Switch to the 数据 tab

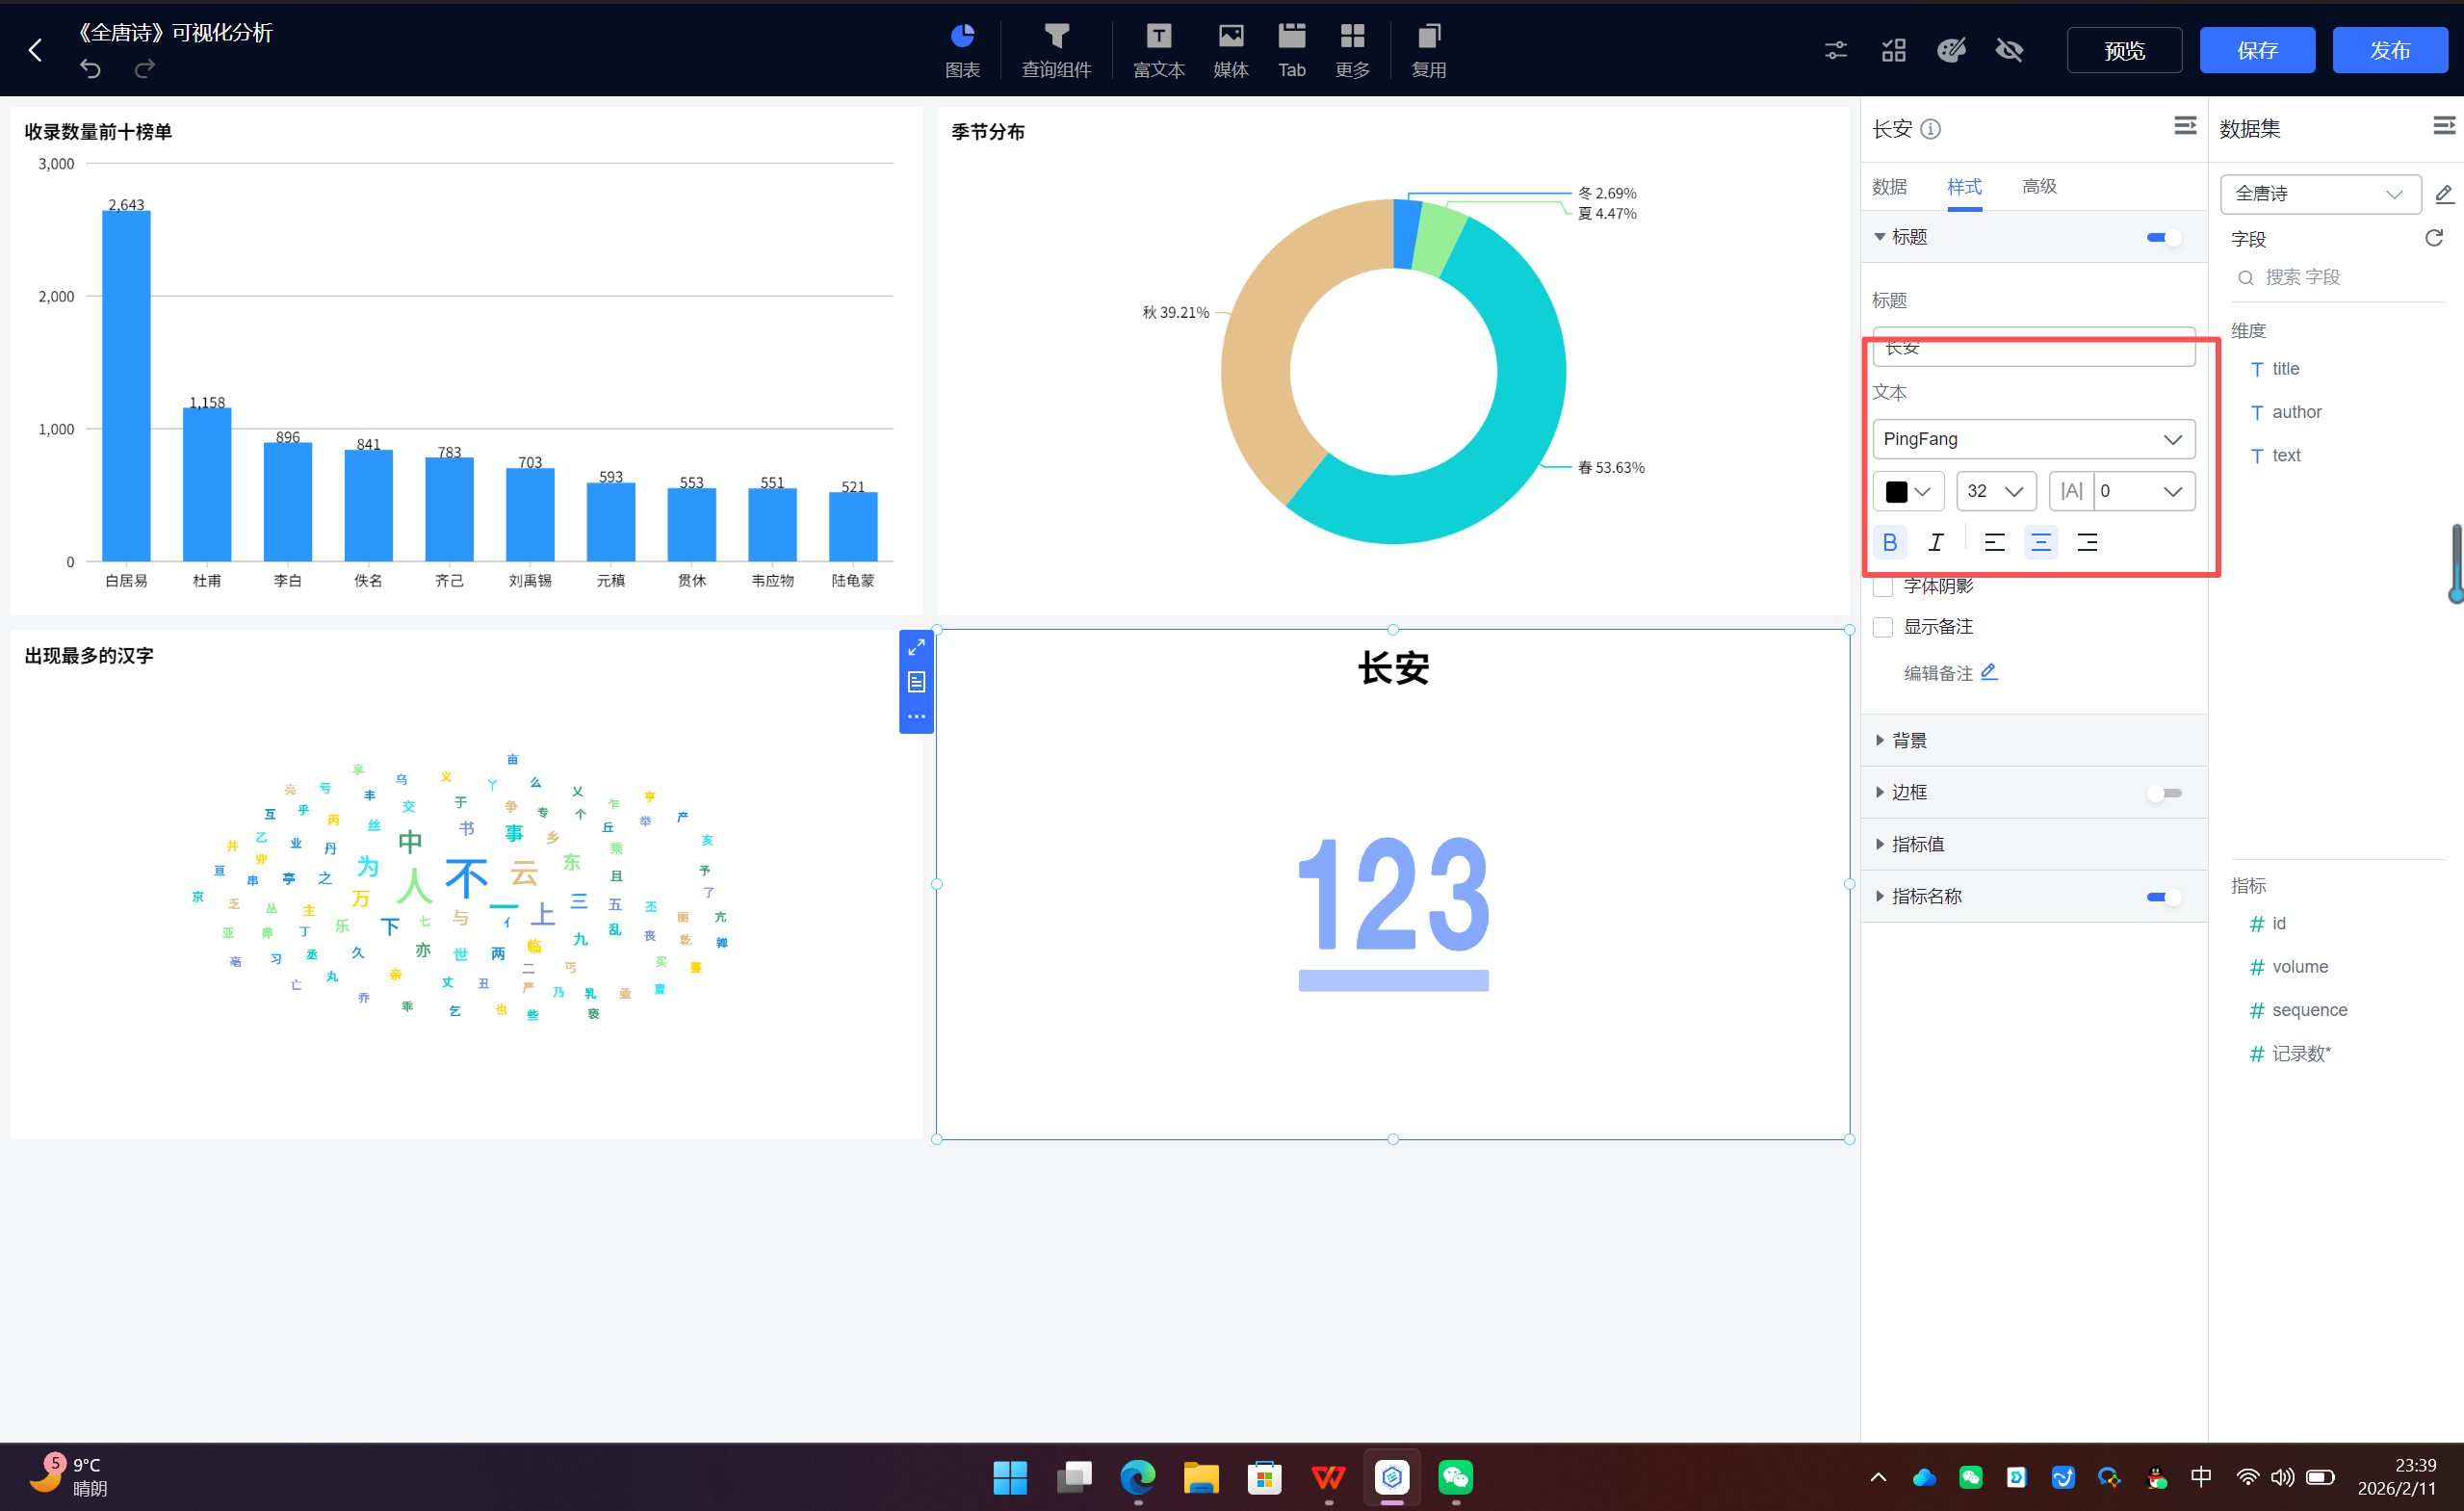point(1889,187)
